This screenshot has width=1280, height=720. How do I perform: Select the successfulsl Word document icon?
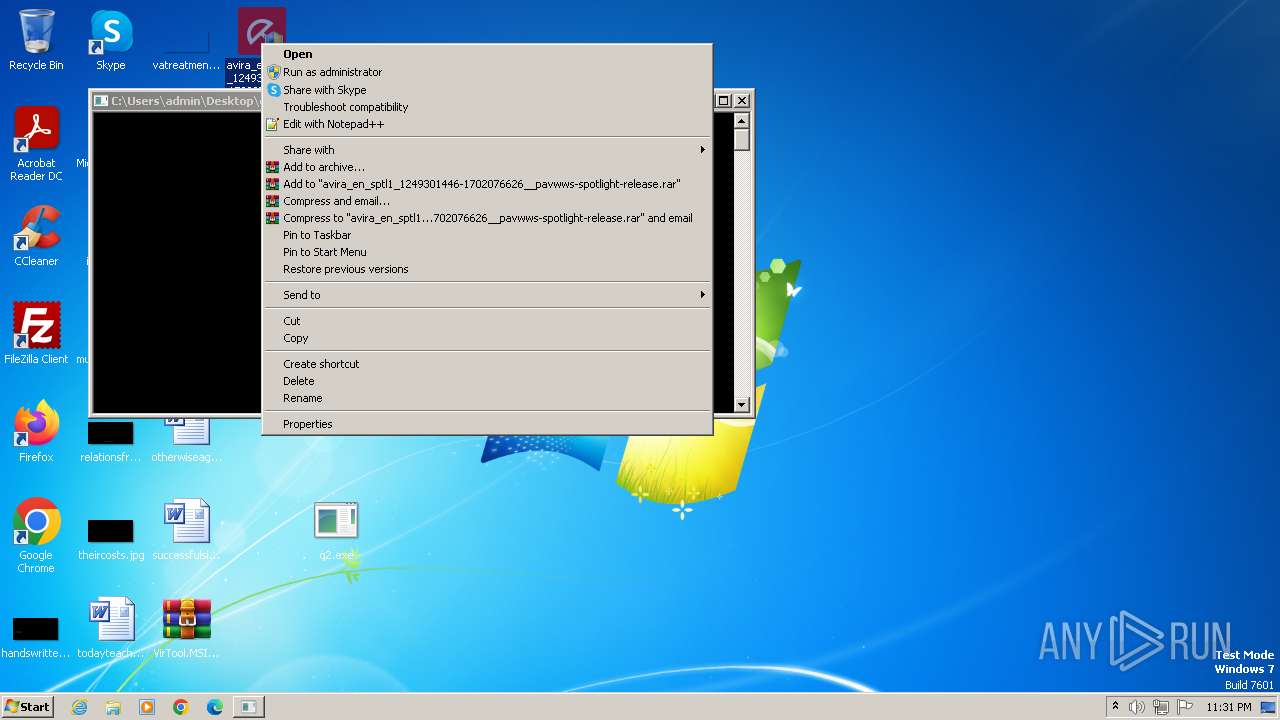point(186,530)
